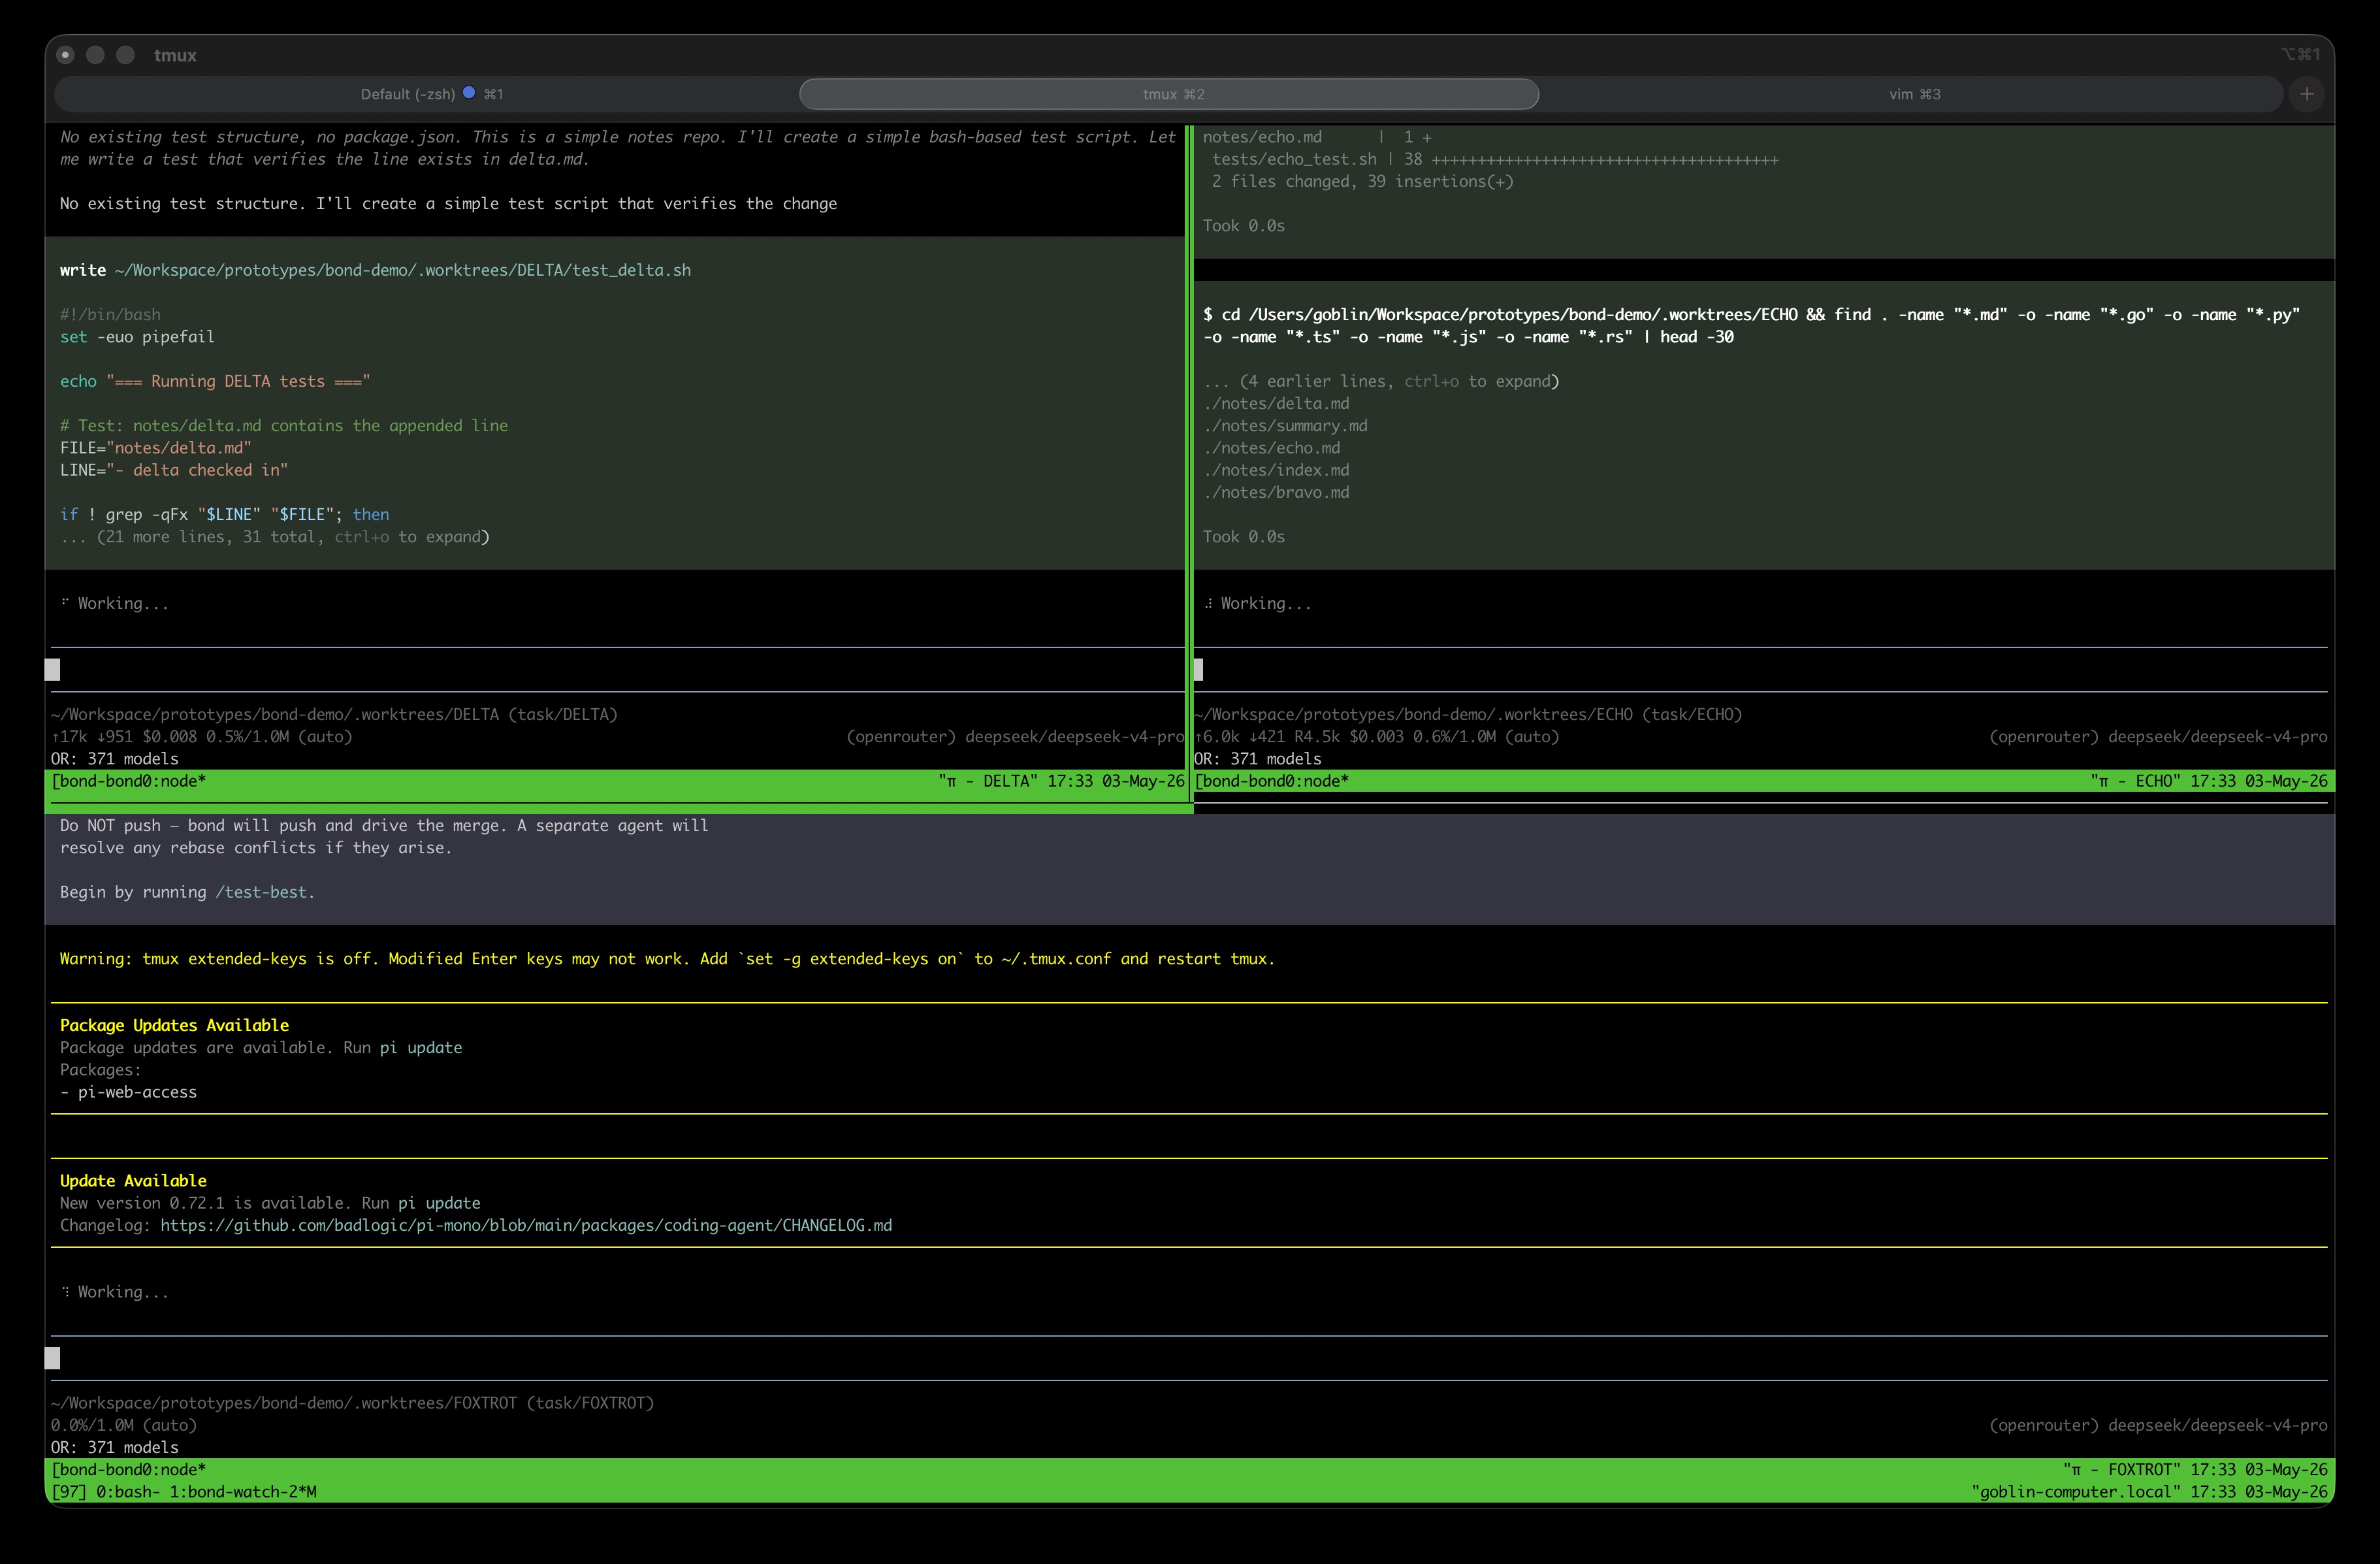
Task: Click ECHO pane deepseek-v4-pro model label
Action: pyautogui.click(x=2158, y=737)
